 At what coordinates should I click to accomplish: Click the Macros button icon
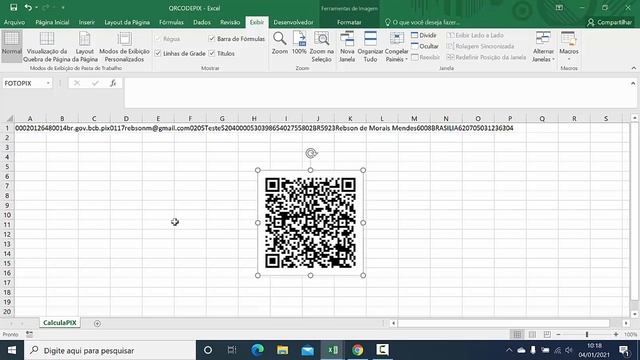[x=569, y=38]
